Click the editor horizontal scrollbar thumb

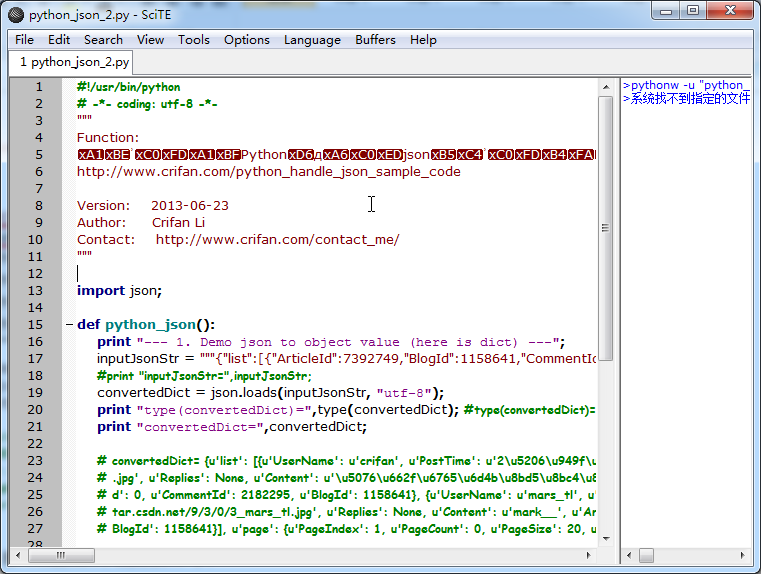pyautogui.click(x=61, y=555)
